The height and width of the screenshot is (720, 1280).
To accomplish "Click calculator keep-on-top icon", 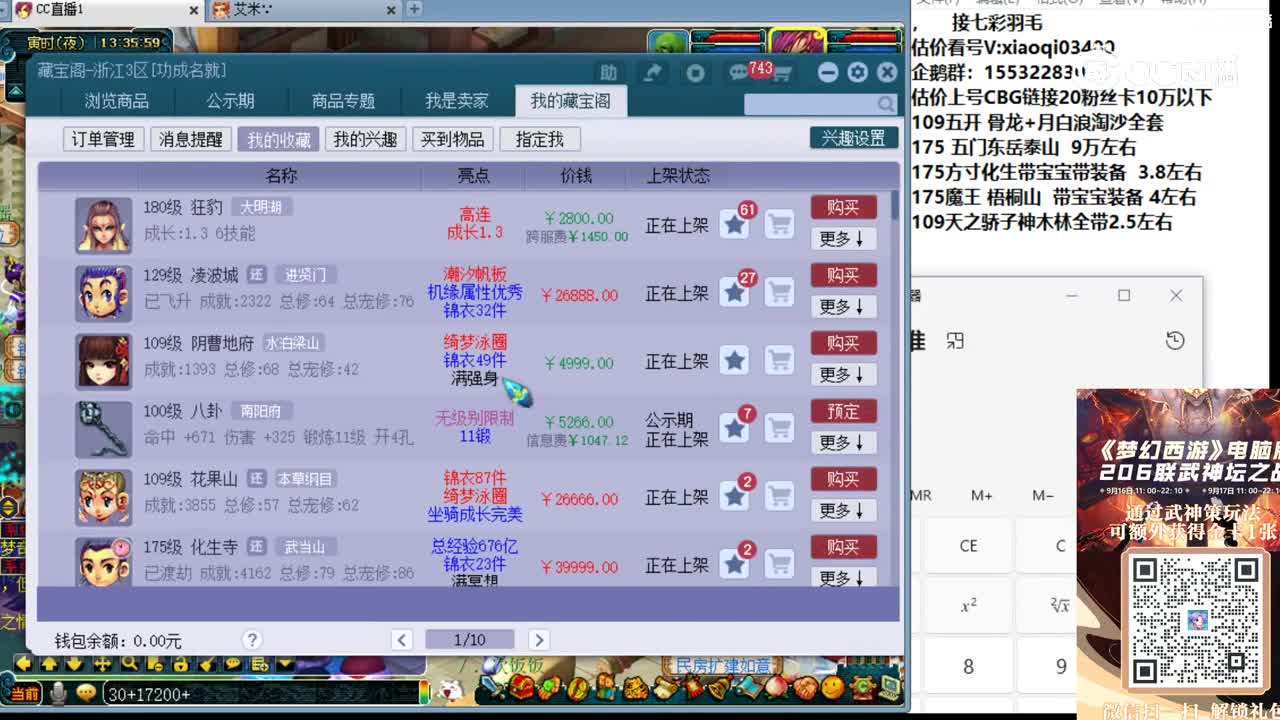I will coord(955,341).
